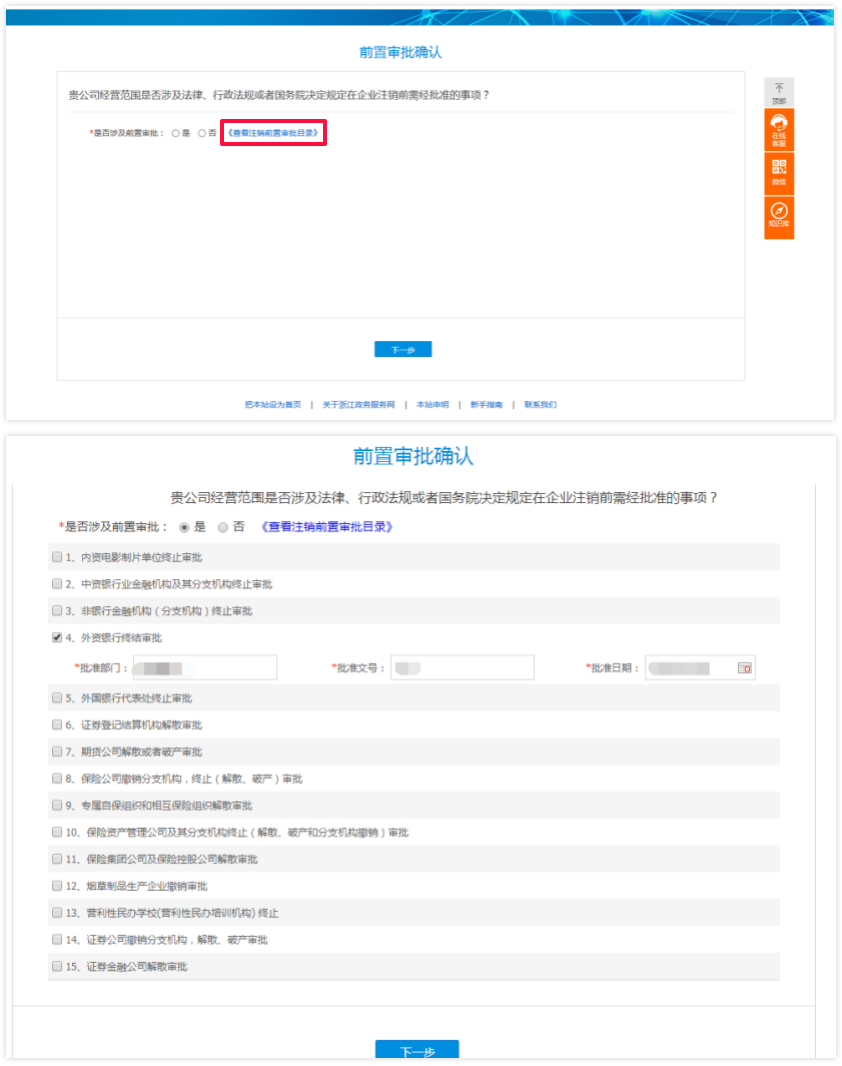Open 新手指南 footer link
Screen dimensions: 842x1066
487,405
